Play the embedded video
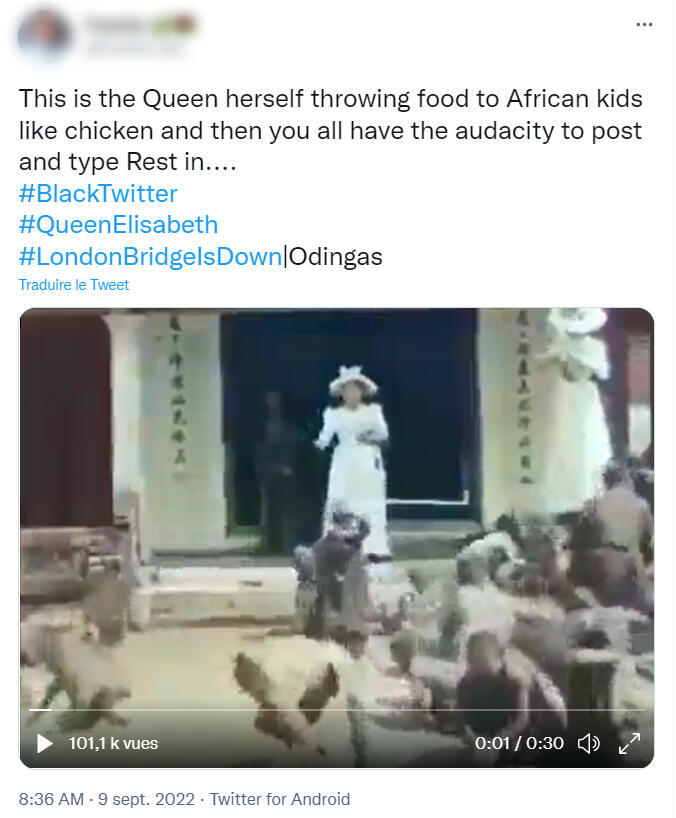 [44, 743]
